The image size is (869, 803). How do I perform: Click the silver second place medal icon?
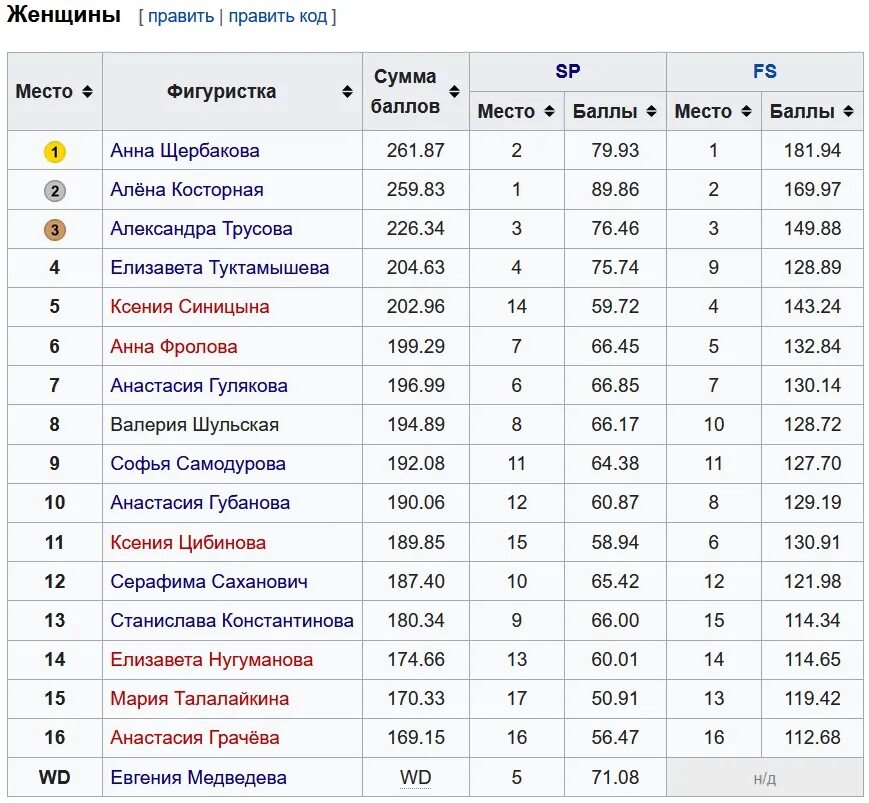(54, 191)
